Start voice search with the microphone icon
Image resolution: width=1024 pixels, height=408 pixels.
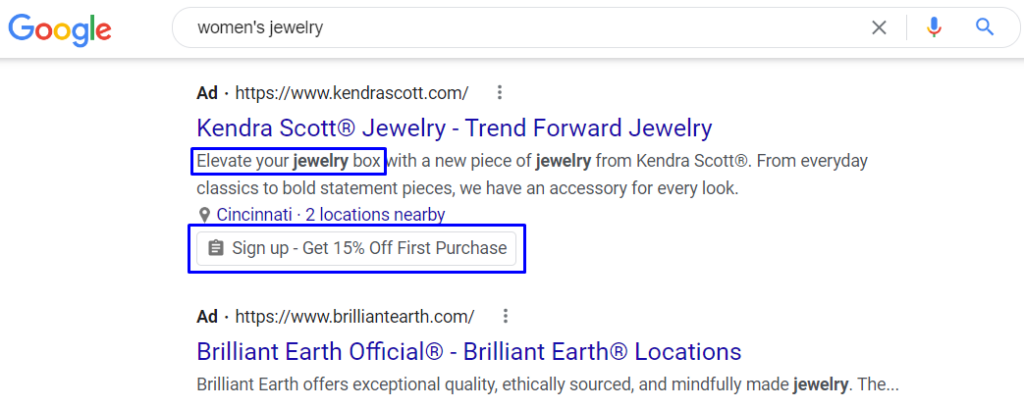[935, 27]
